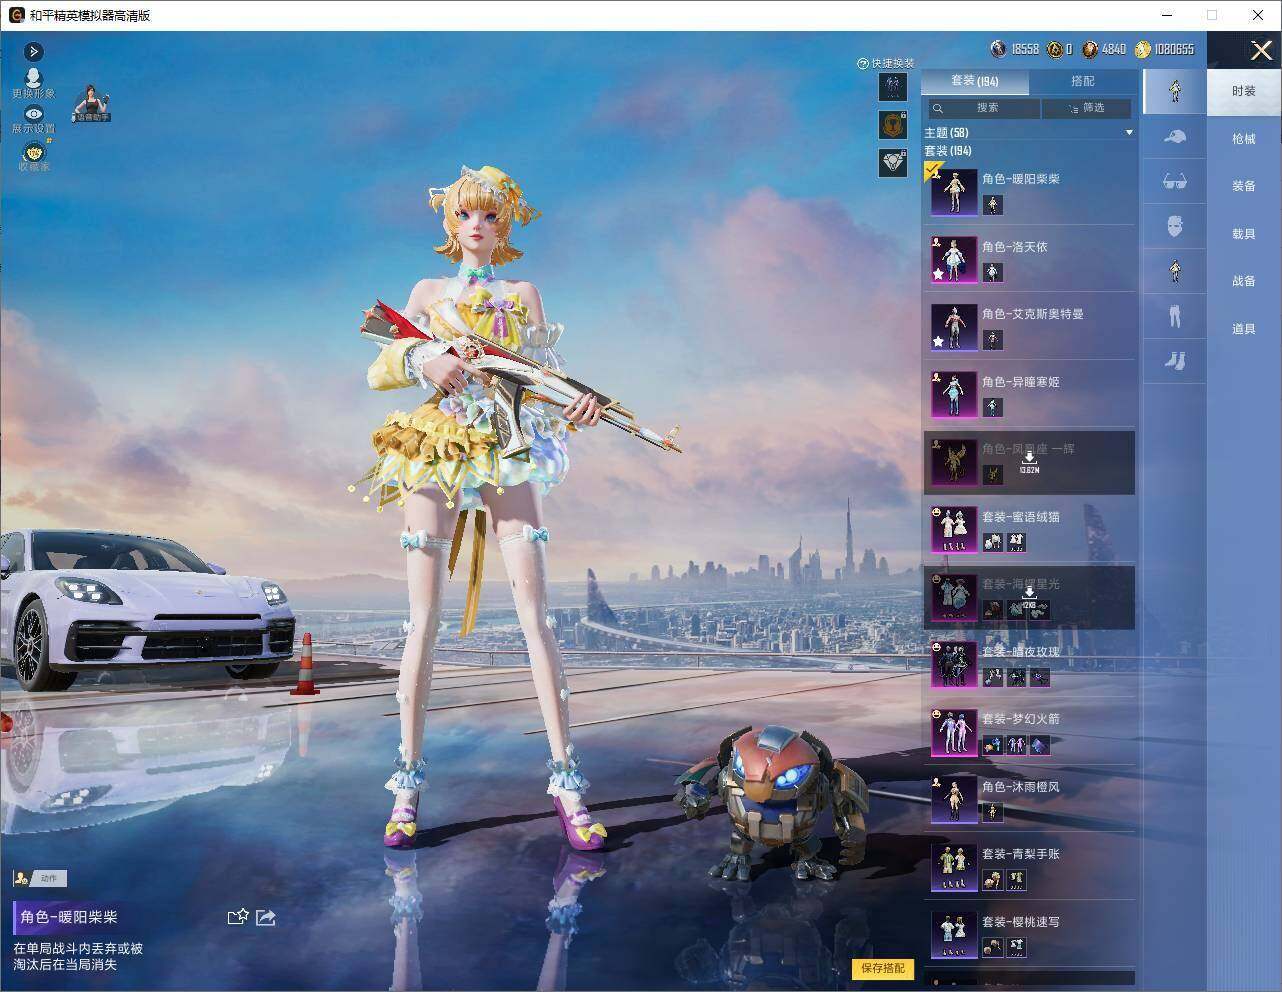Switch to the 搭配 tab
Image resolution: width=1282 pixels, height=992 pixels.
[1083, 81]
